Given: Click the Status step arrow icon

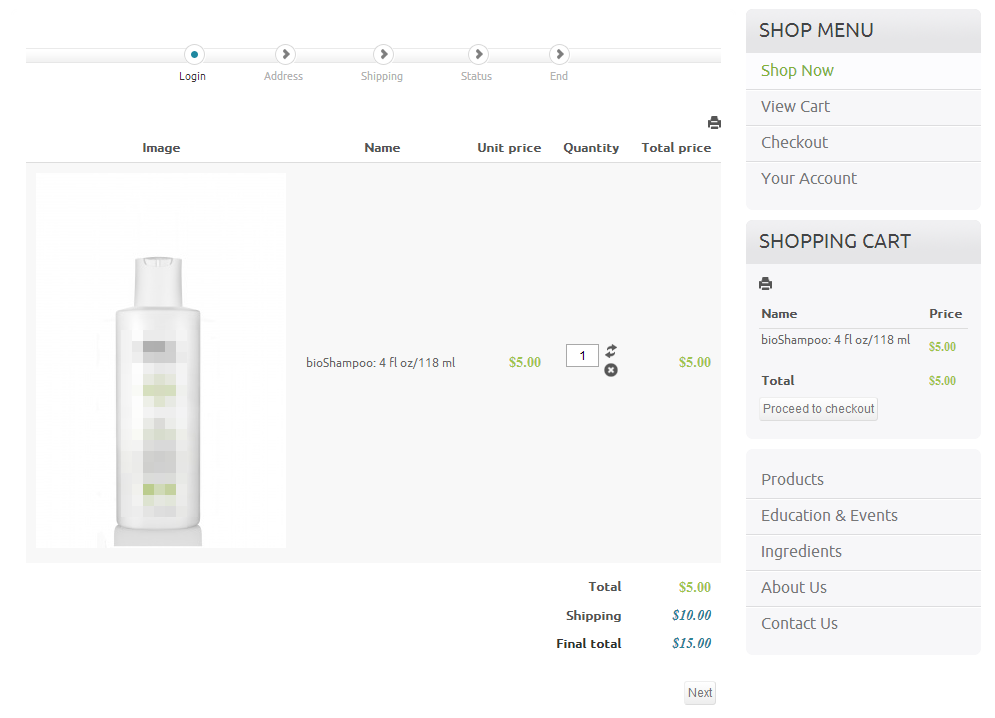Looking at the screenshot, I should click(x=478, y=54).
